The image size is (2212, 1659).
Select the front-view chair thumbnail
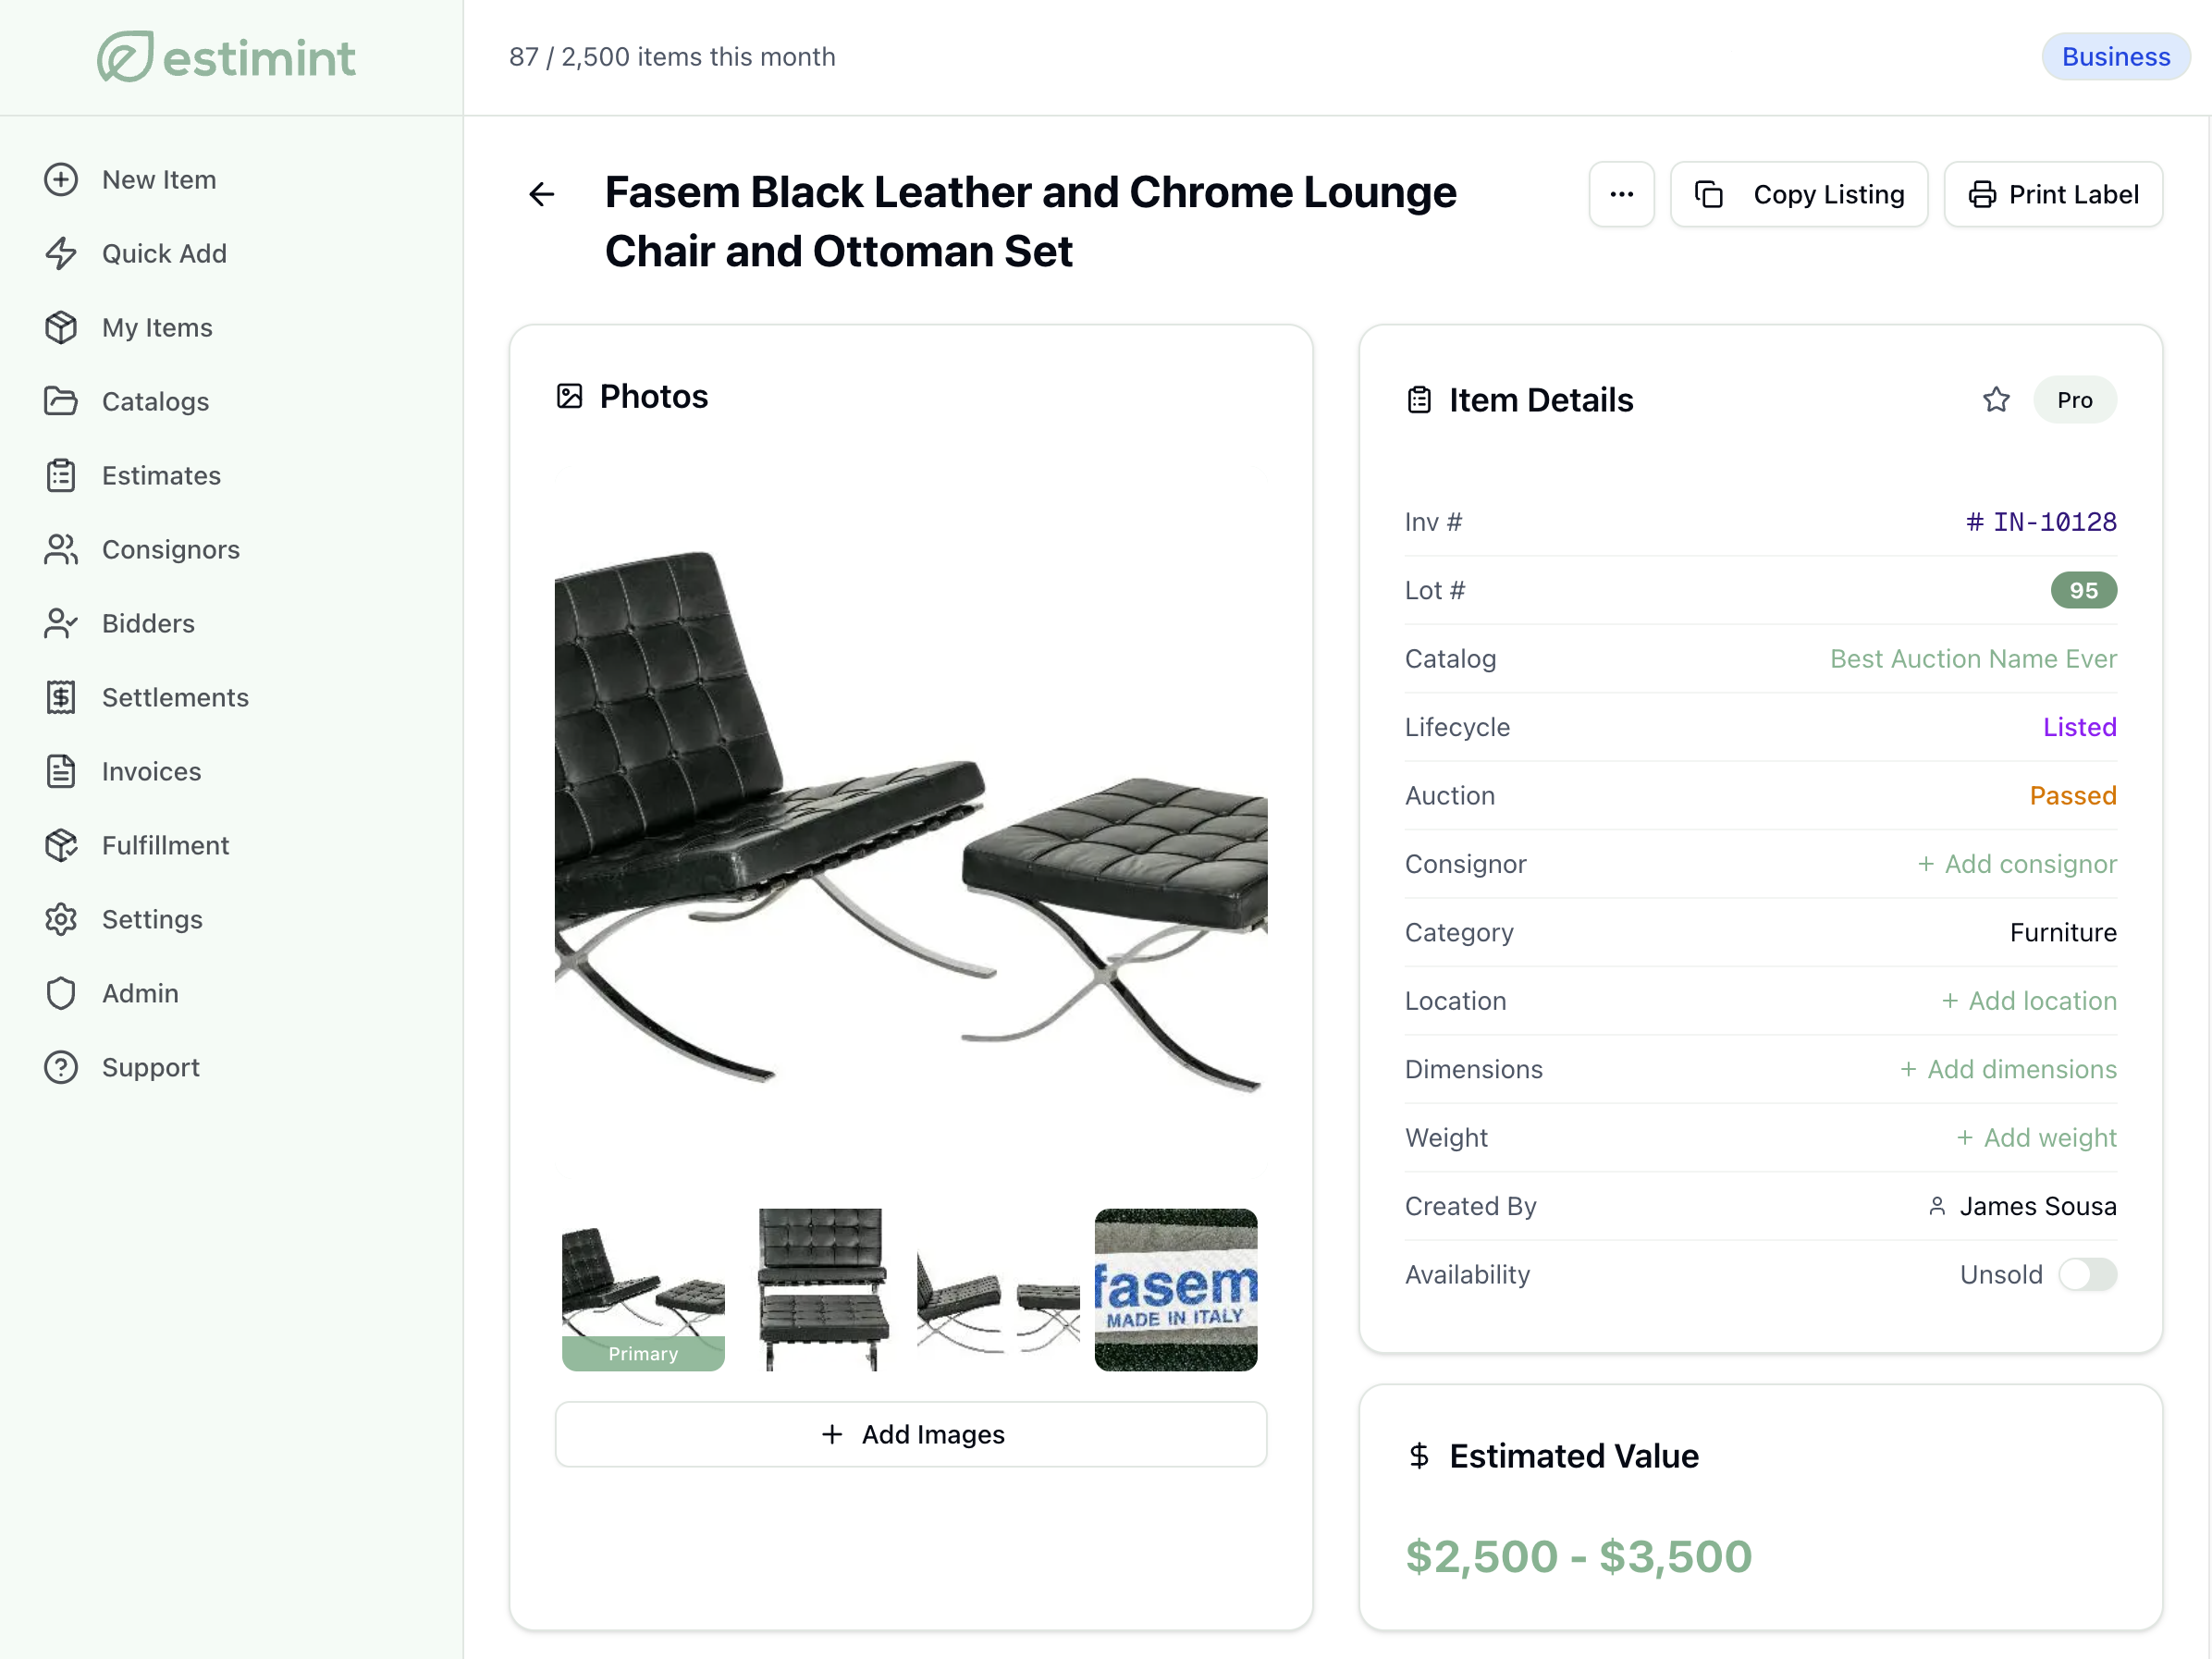(821, 1289)
